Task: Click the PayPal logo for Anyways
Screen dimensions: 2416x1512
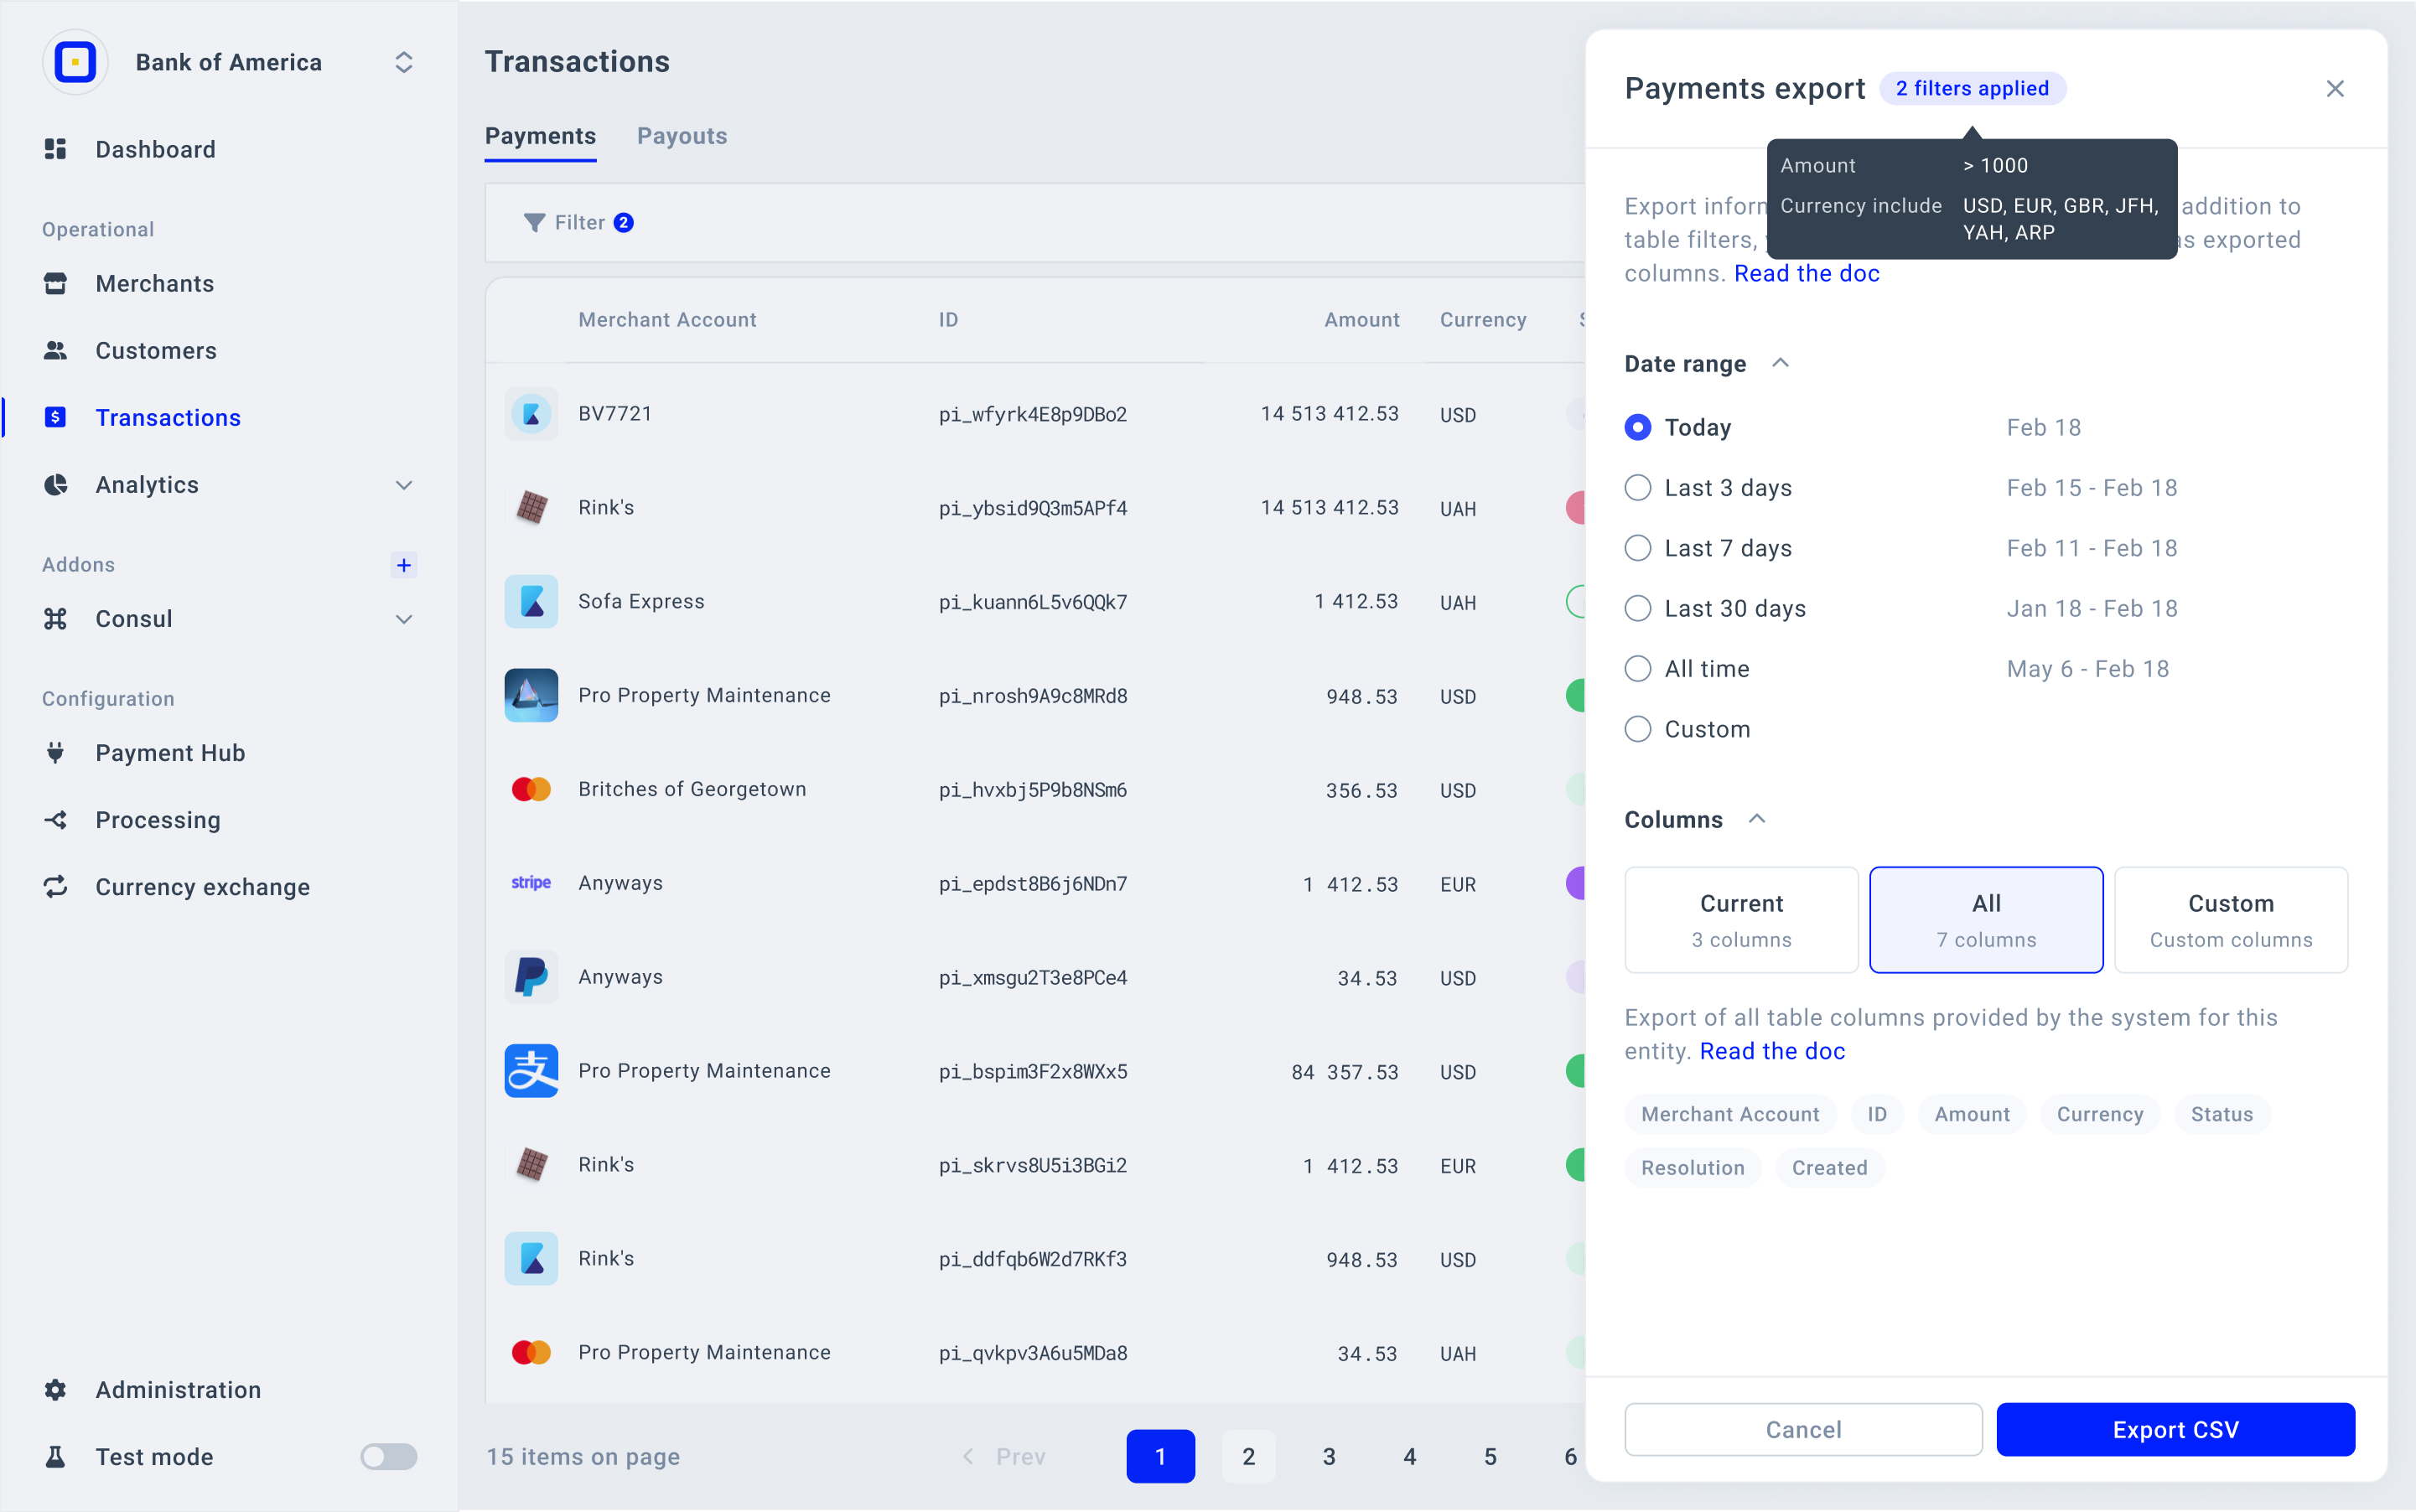Action: [x=531, y=977]
